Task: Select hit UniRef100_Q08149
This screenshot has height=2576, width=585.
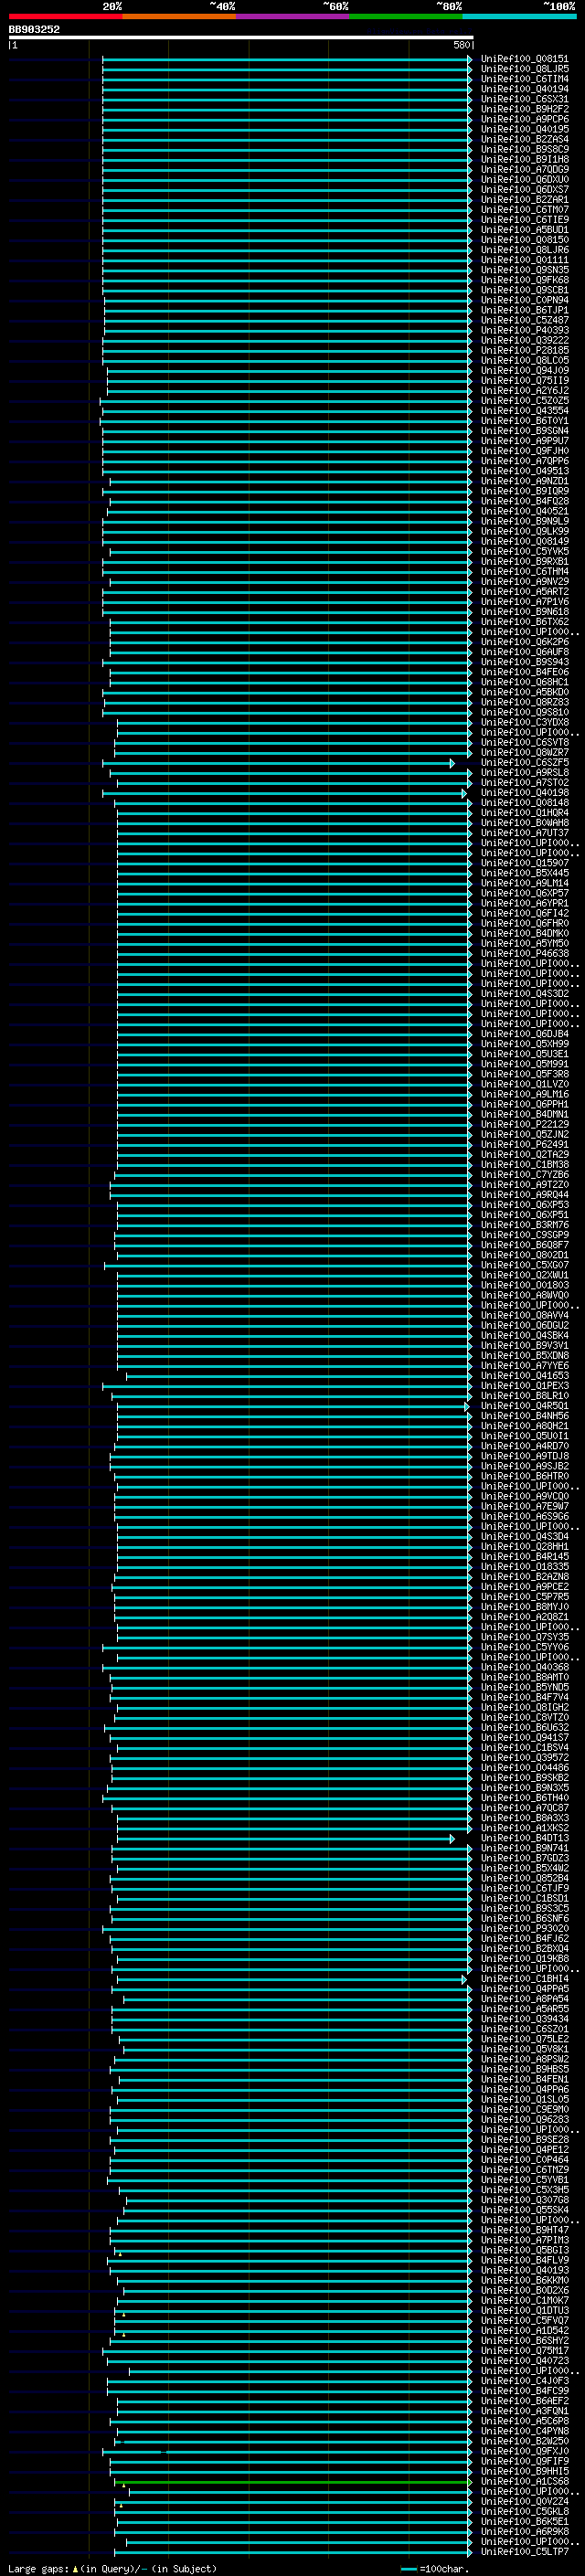Action: [x=525, y=542]
